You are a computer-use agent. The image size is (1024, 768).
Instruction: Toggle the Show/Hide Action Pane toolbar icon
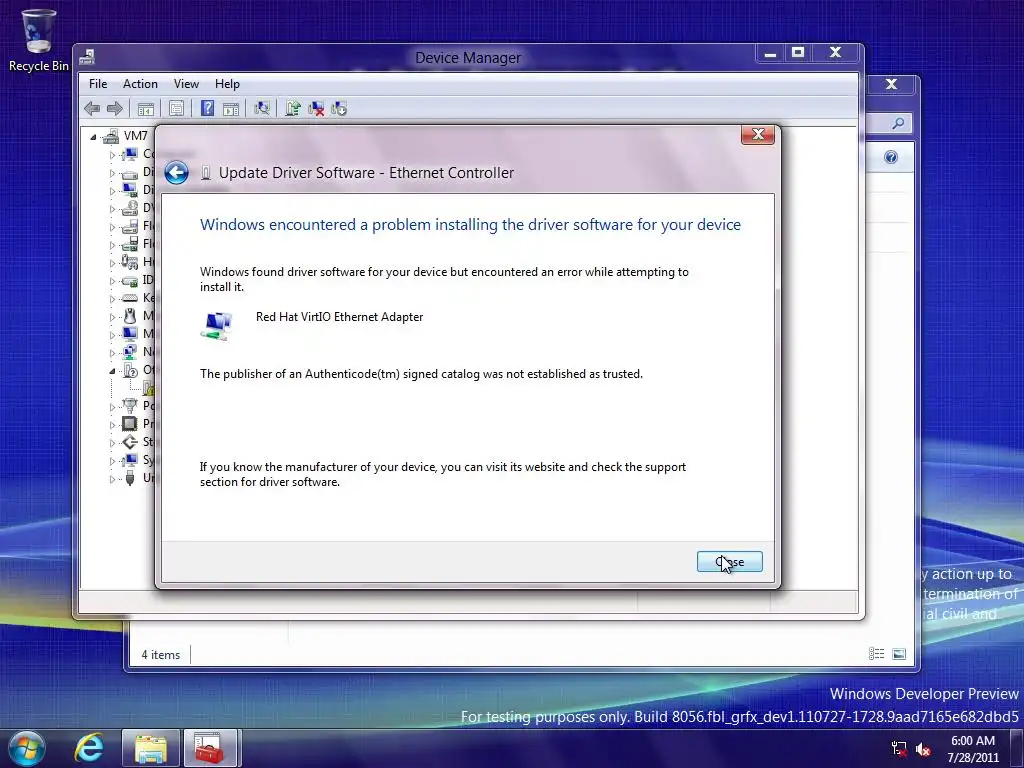231,108
